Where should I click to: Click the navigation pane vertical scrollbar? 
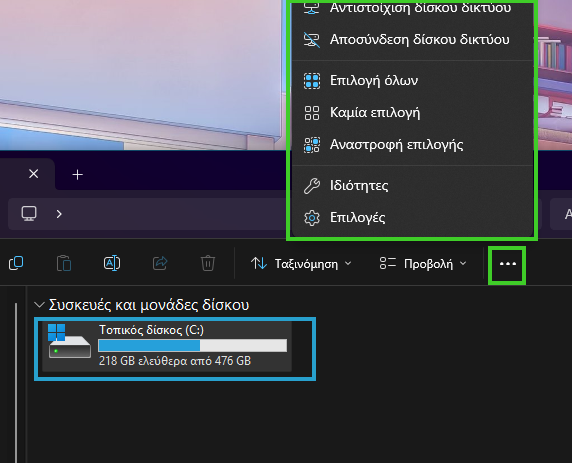coord(16,382)
